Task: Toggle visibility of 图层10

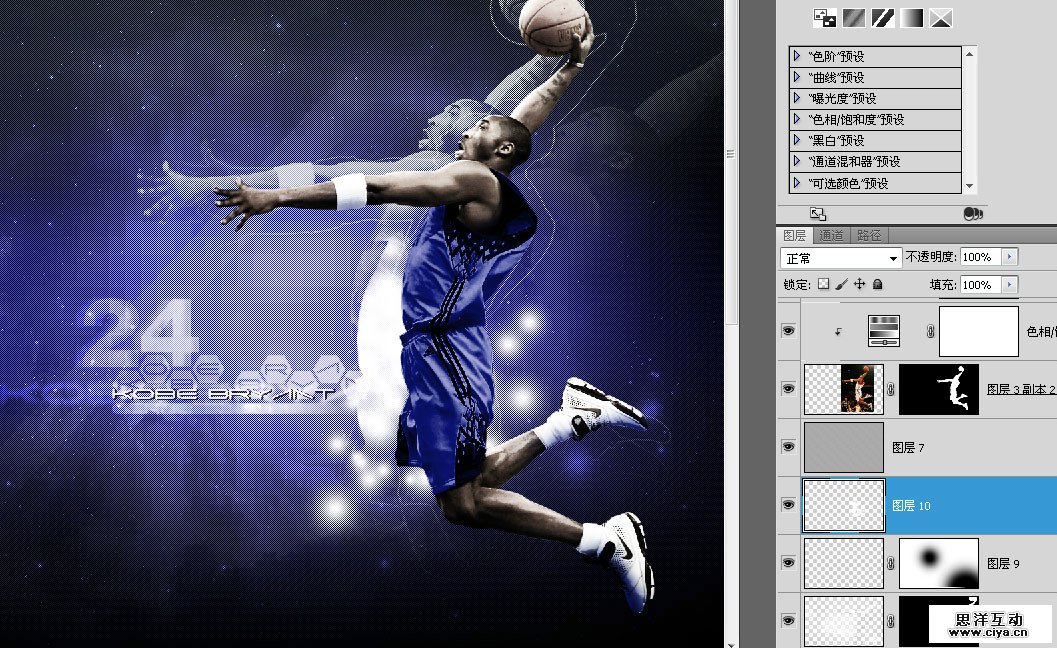Action: click(x=788, y=505)
